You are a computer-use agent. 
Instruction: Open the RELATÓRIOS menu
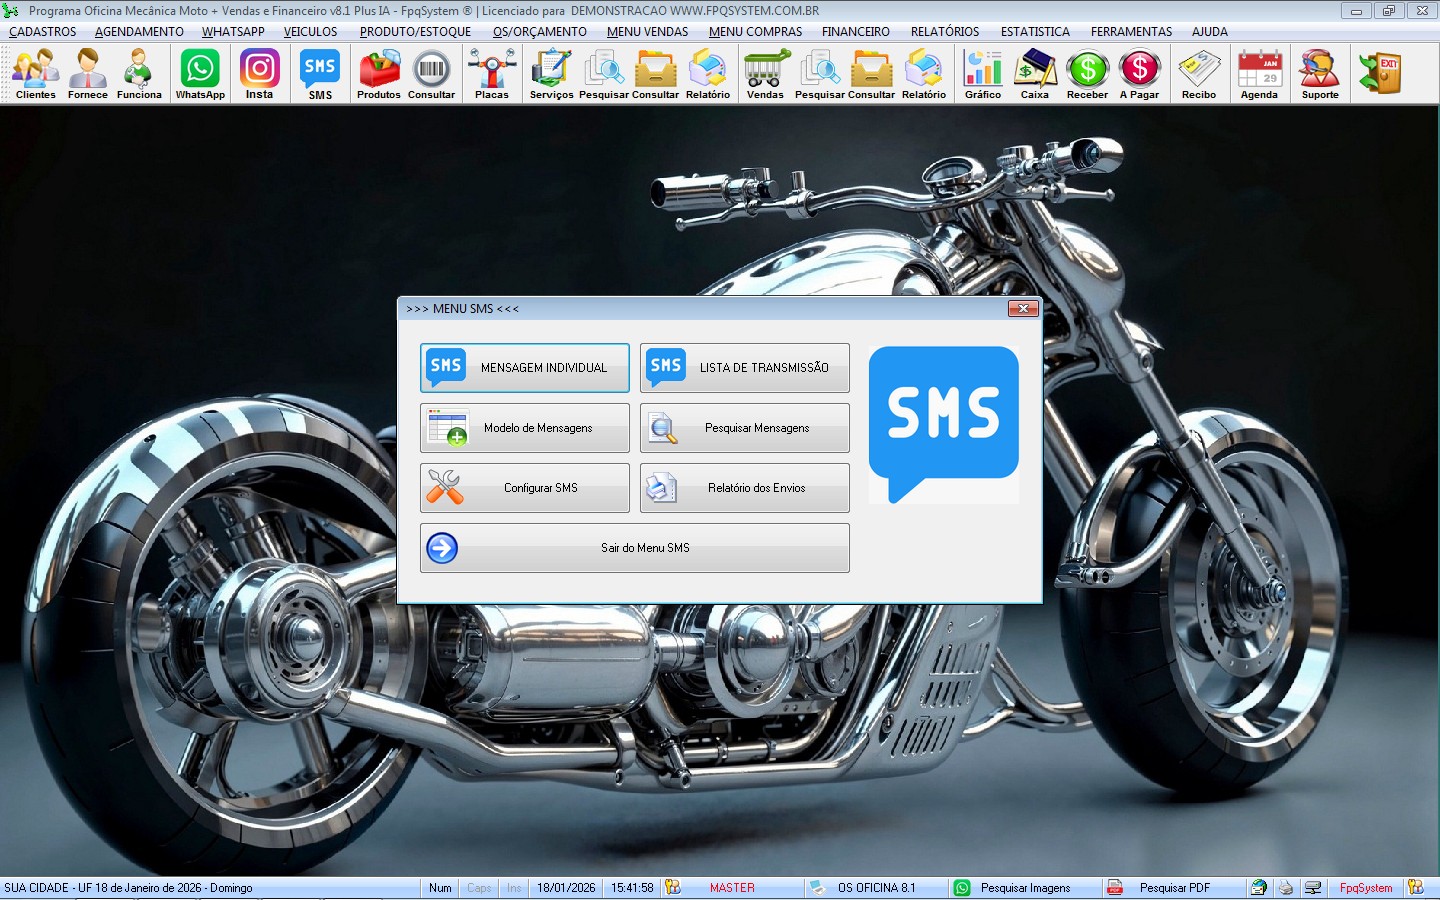pos(944,32)
